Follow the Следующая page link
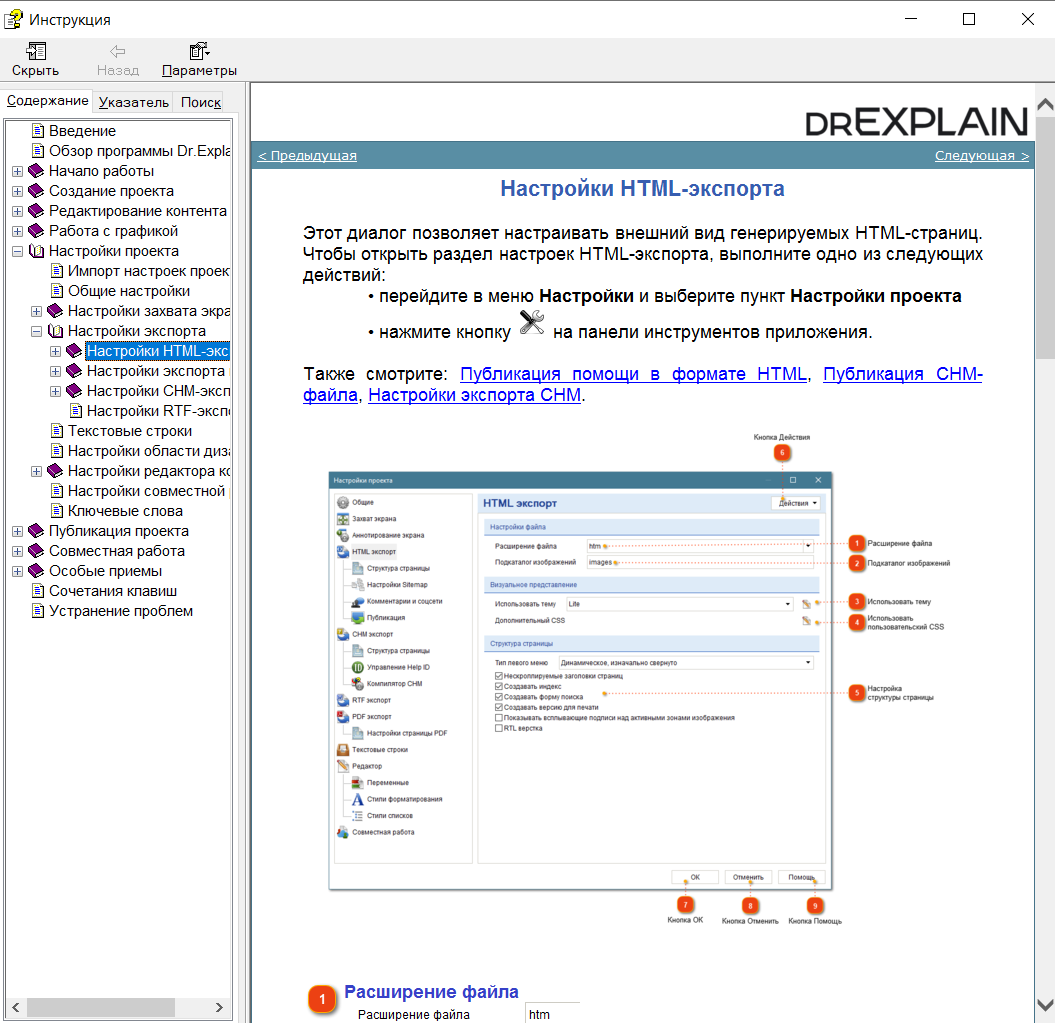The image size is (1055, 1023). [982, 155]
